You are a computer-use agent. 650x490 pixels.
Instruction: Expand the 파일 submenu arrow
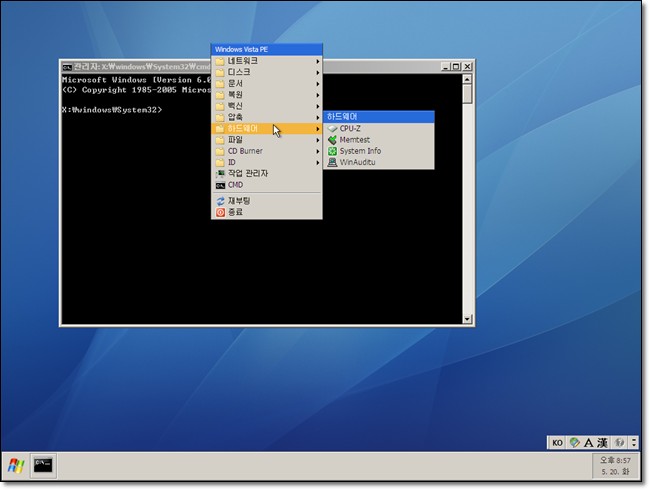coord(318,140)
